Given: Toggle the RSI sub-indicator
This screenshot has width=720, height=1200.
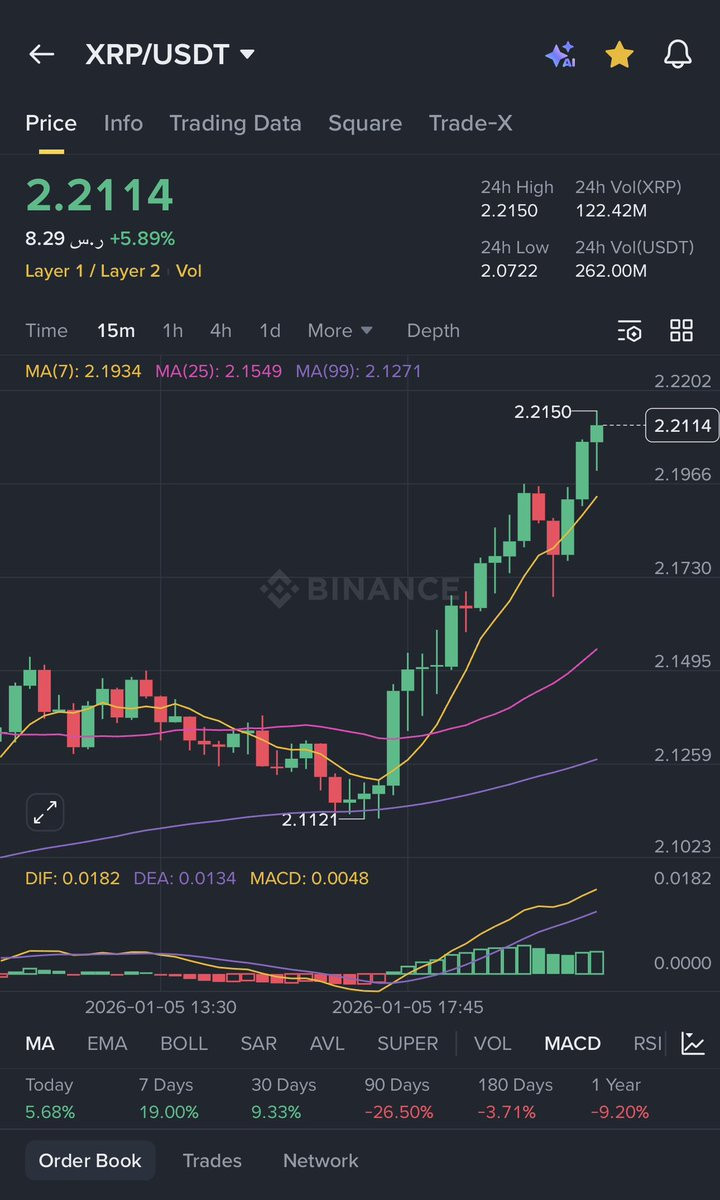Looking at the screenshot, I should point(647,1044).
